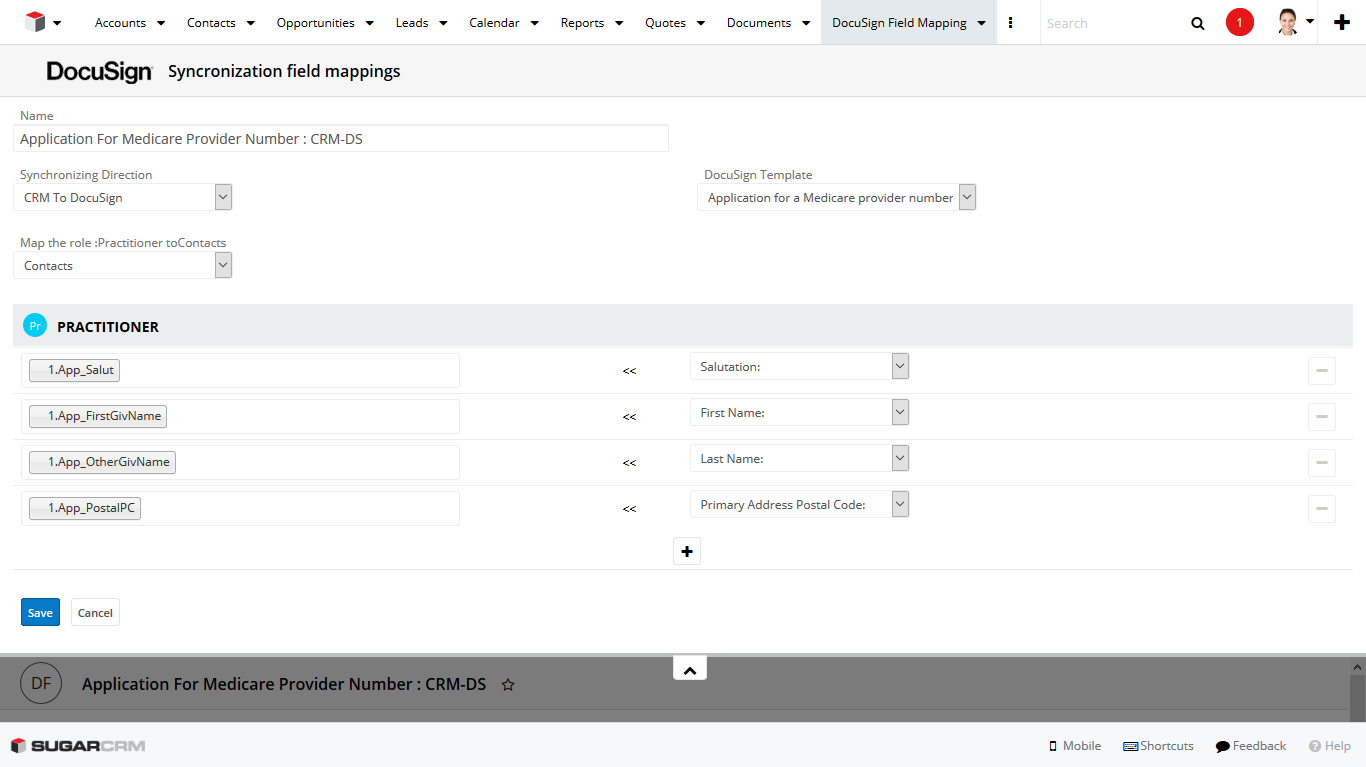1366x767 pixels.
Task: Open Primary Address Postal Code dropdown
Action: (x=799, y=504)
